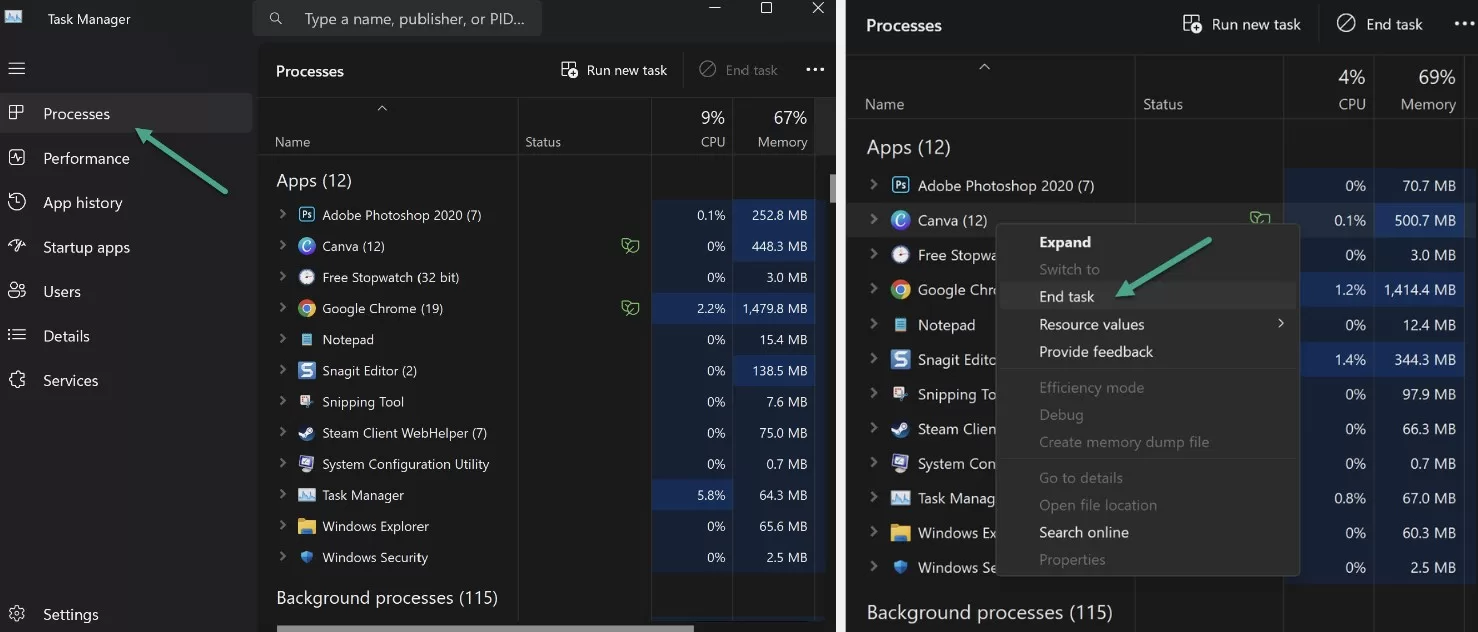Click the horizontal scrollbar in left window
This screenshot has height=632, width=1478.
coord(485,628)
